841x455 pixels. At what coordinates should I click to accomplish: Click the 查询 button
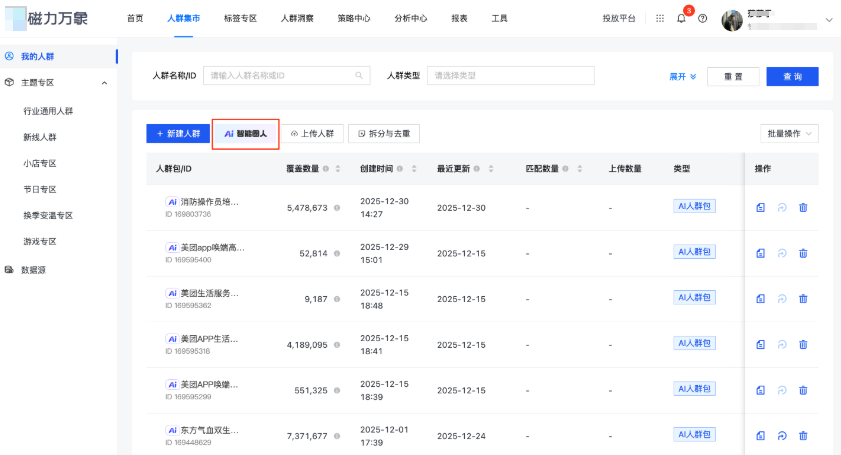tap(792, 77)
